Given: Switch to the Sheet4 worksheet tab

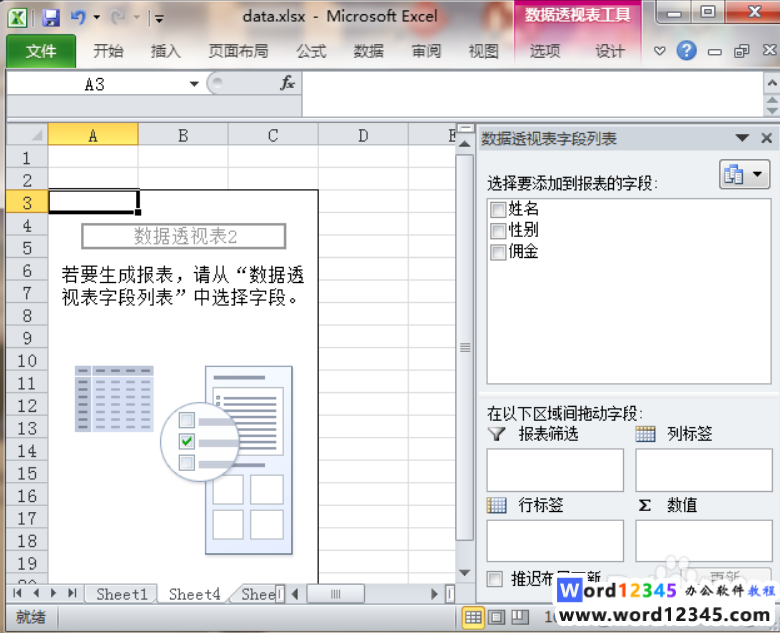Looking at the screenshot, I should [x=195, y=594].
